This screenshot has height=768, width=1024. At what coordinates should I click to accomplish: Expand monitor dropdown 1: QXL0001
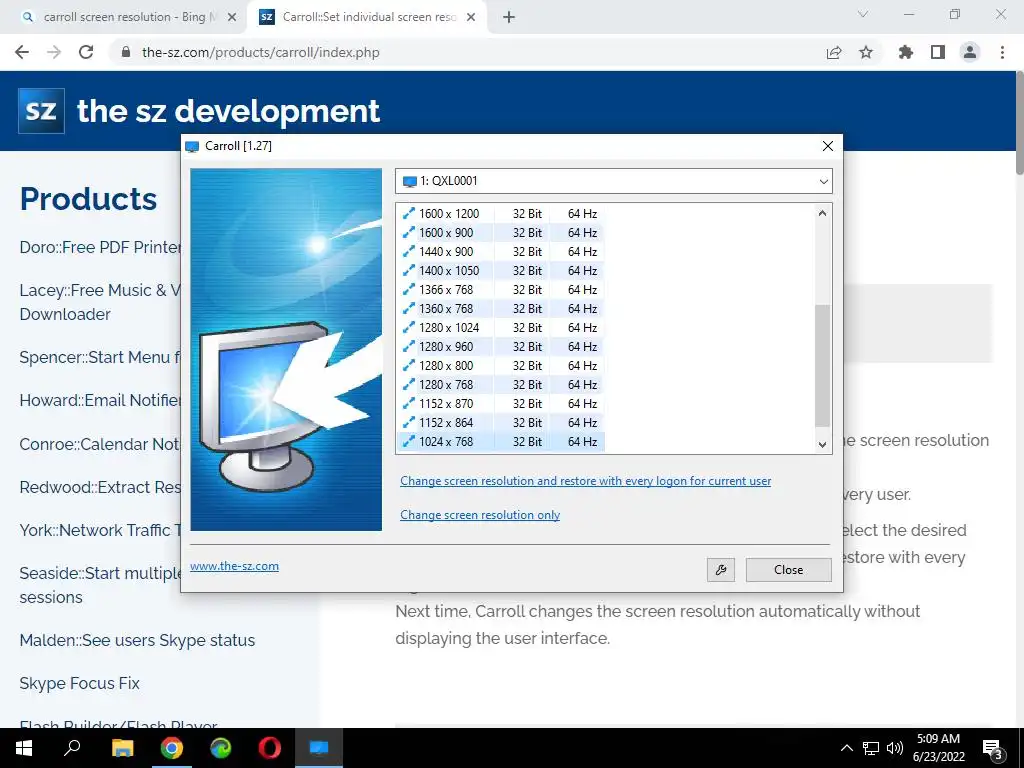(x=613, y=181)
